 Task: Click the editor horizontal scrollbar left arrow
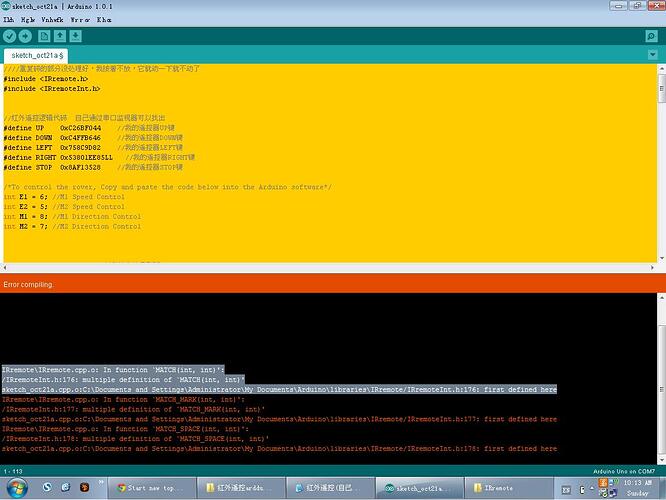(4, 268)
